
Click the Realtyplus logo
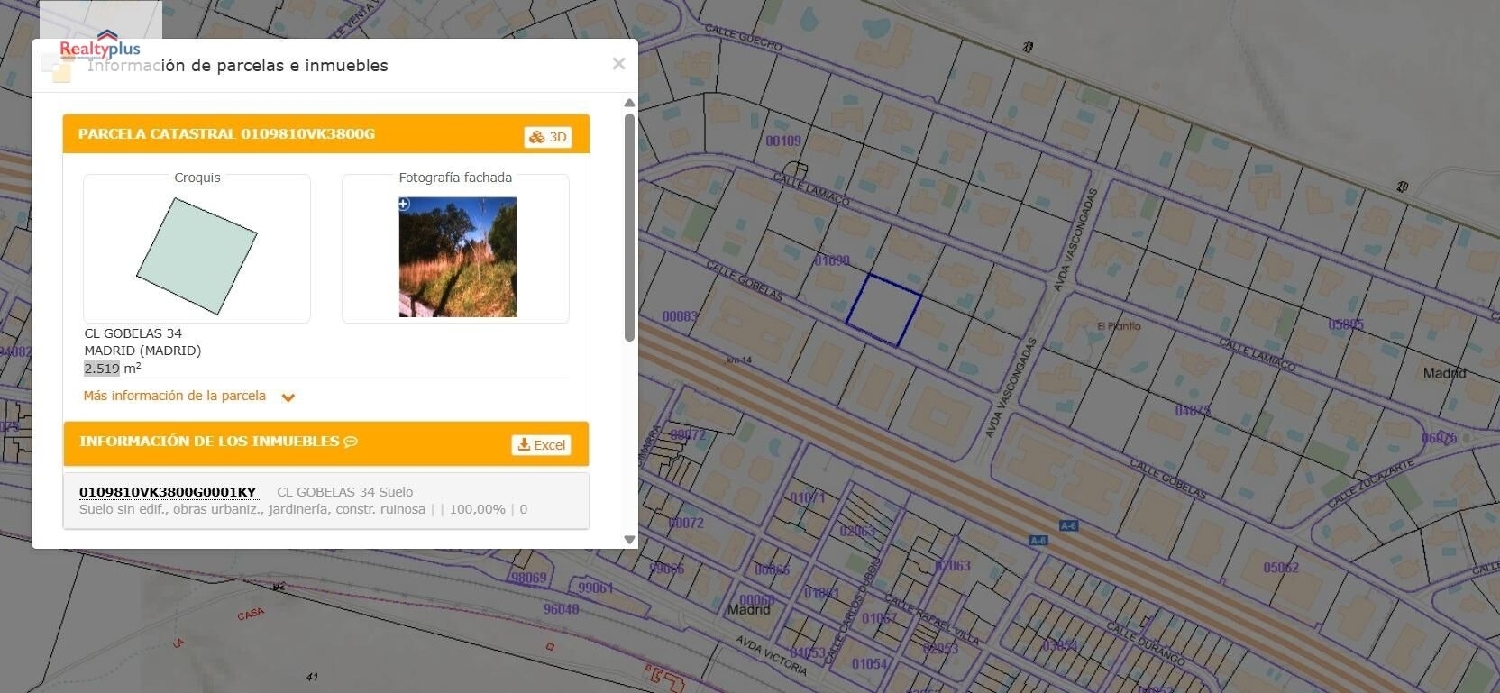100,47
